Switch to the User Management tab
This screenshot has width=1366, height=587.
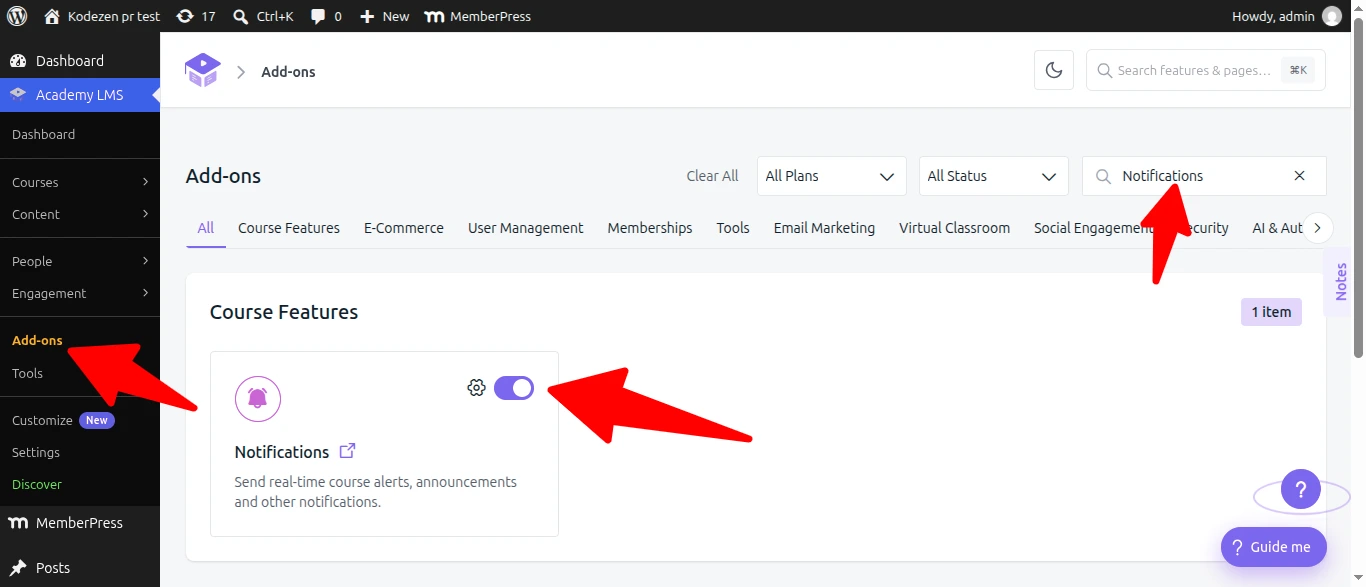(x=526, y=228)
